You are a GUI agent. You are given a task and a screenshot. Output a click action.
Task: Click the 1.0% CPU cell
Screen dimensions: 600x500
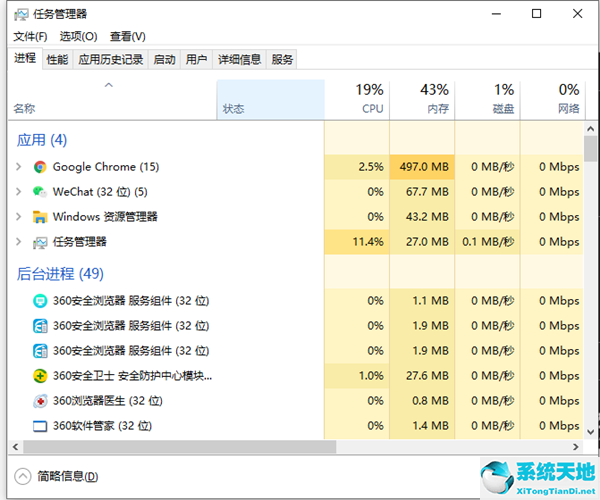coord(357,376)
